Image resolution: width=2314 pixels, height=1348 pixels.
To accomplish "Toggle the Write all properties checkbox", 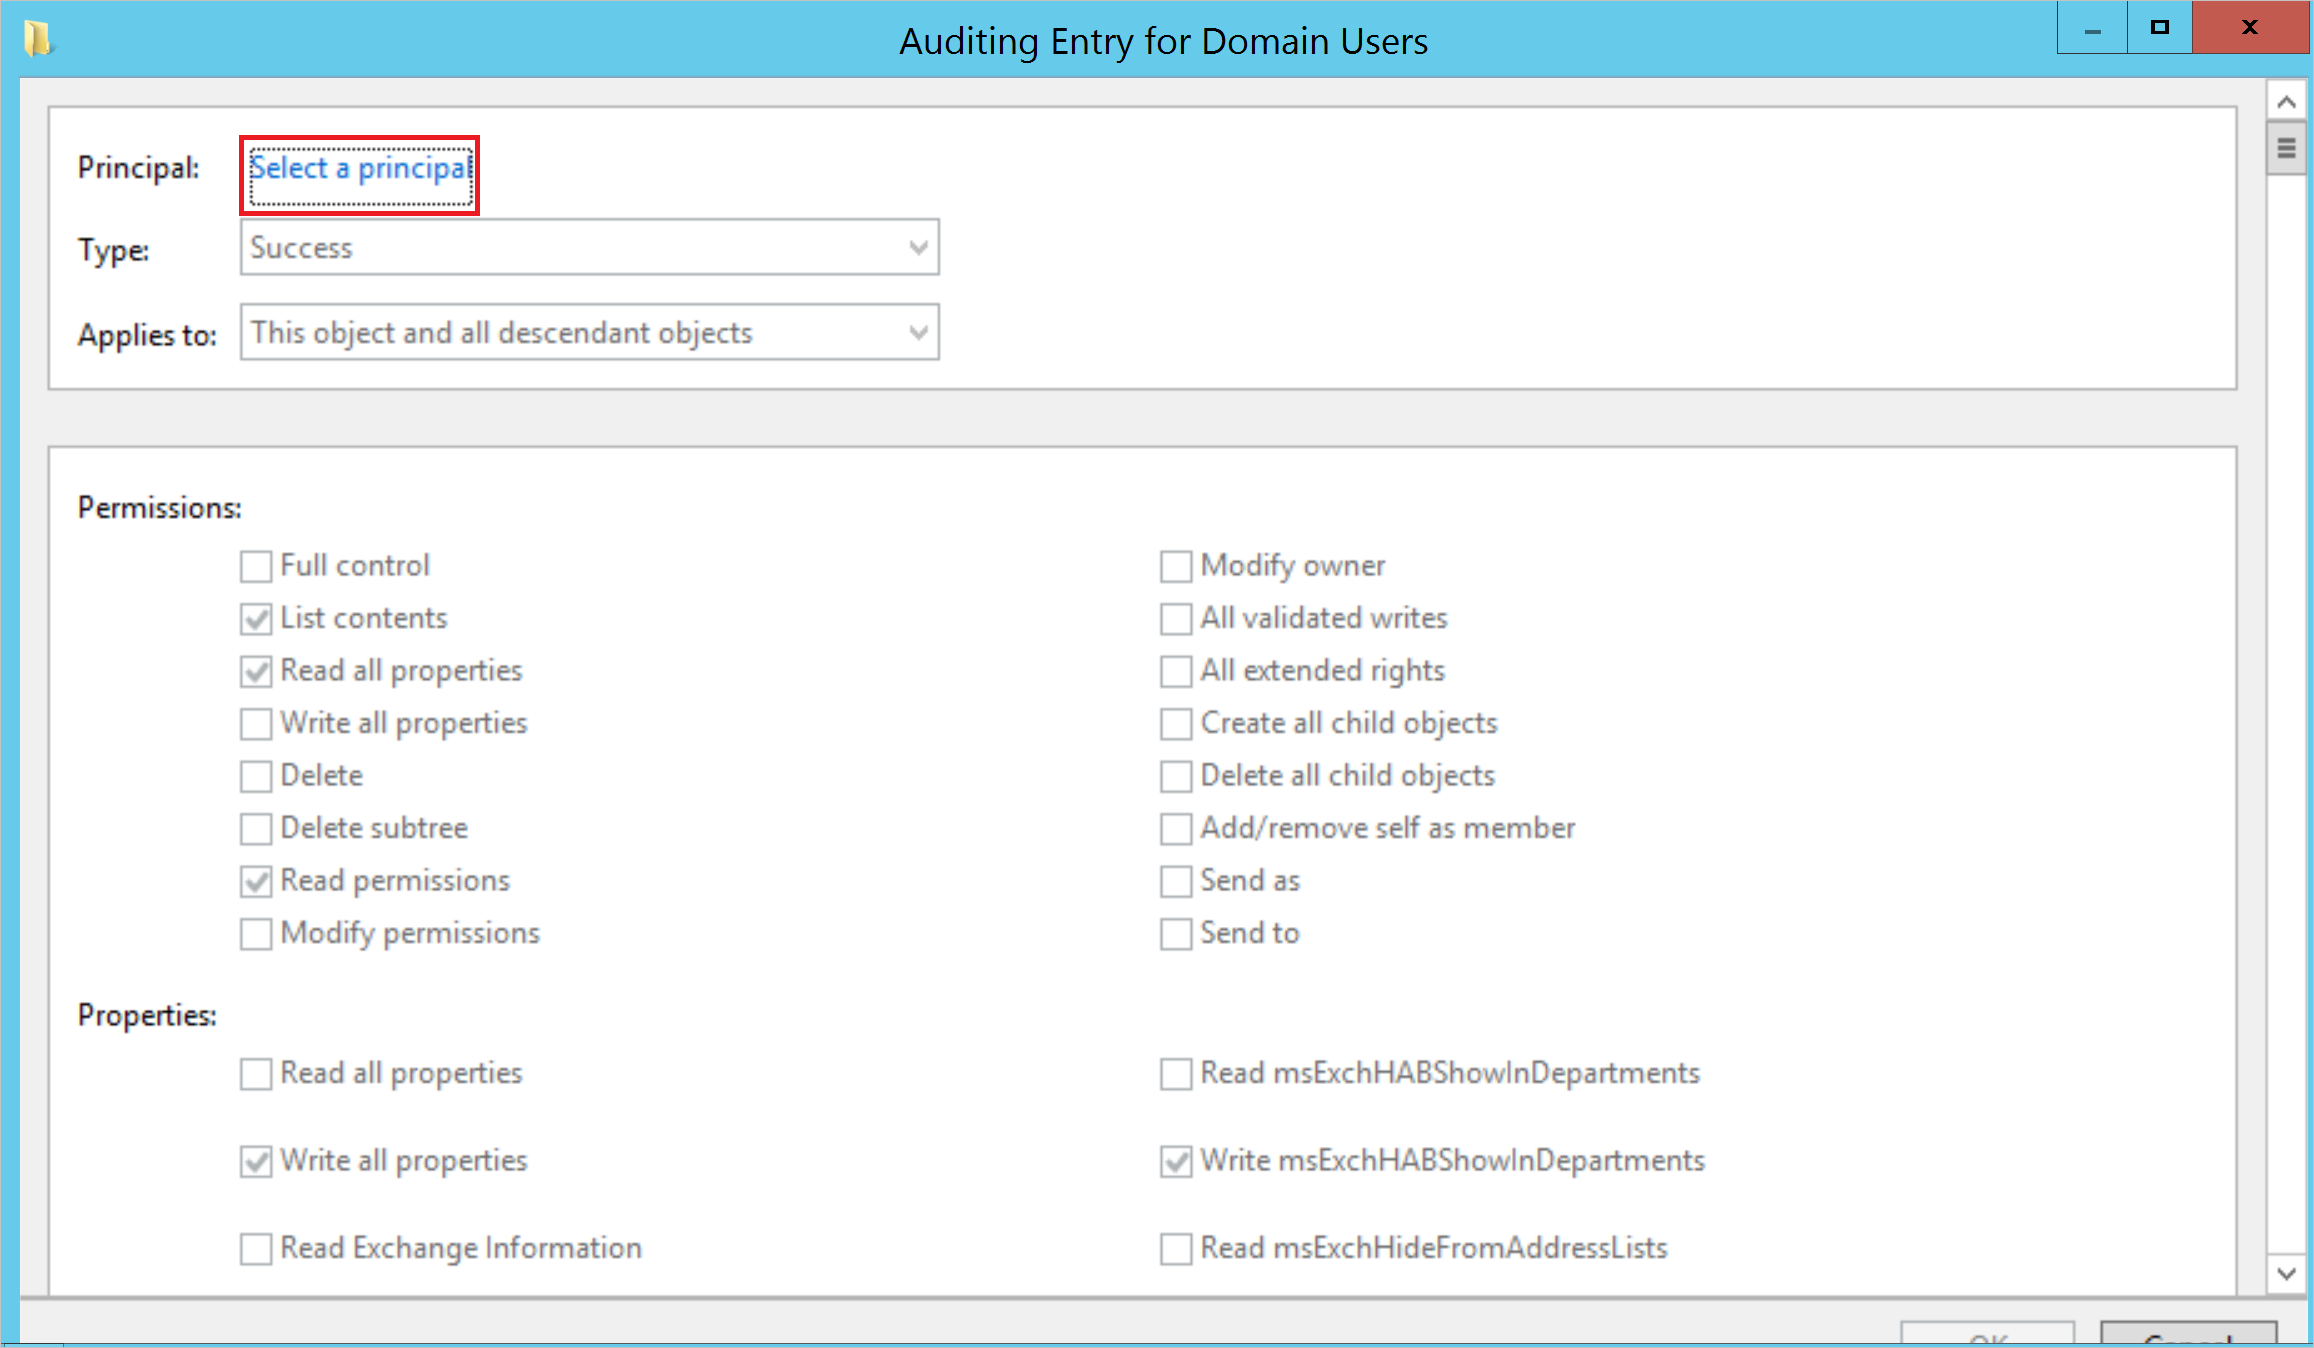I will pyautogui.click(x=255, y=721).
